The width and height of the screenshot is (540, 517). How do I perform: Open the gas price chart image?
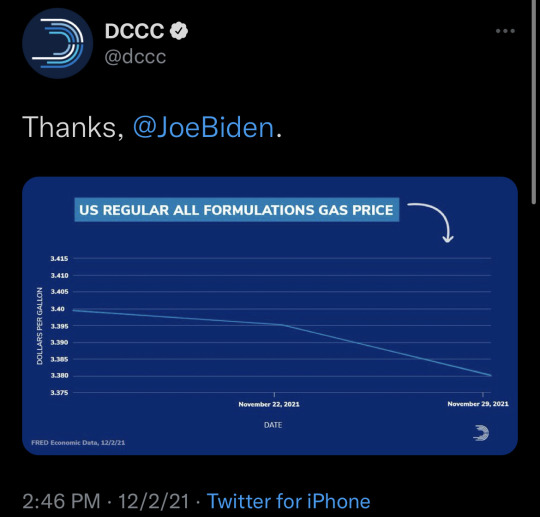pyautogui.click(x=270, y=316)
